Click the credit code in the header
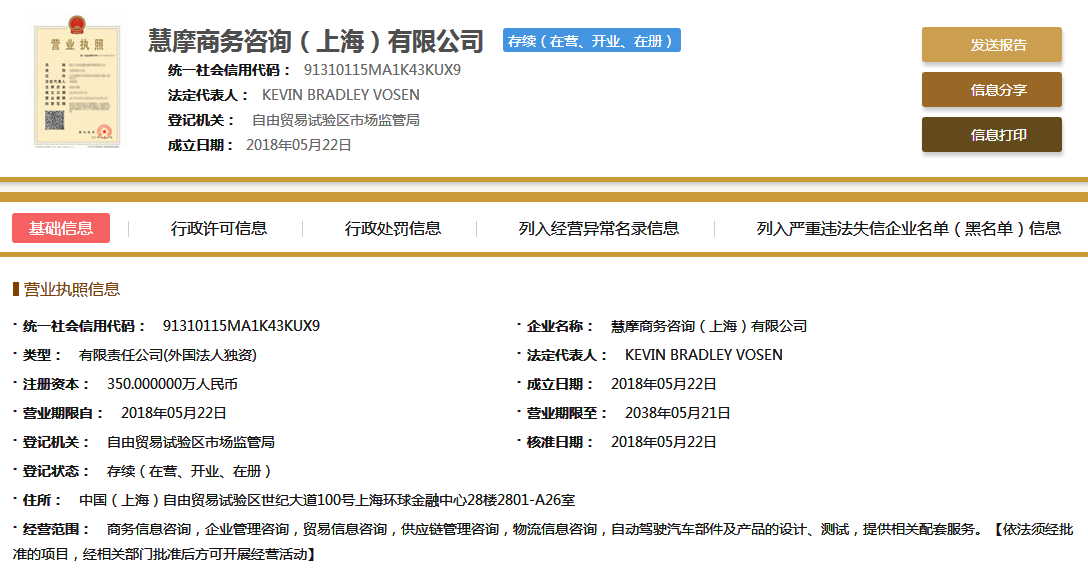The image size is (1088, 570). pos(382,70)
